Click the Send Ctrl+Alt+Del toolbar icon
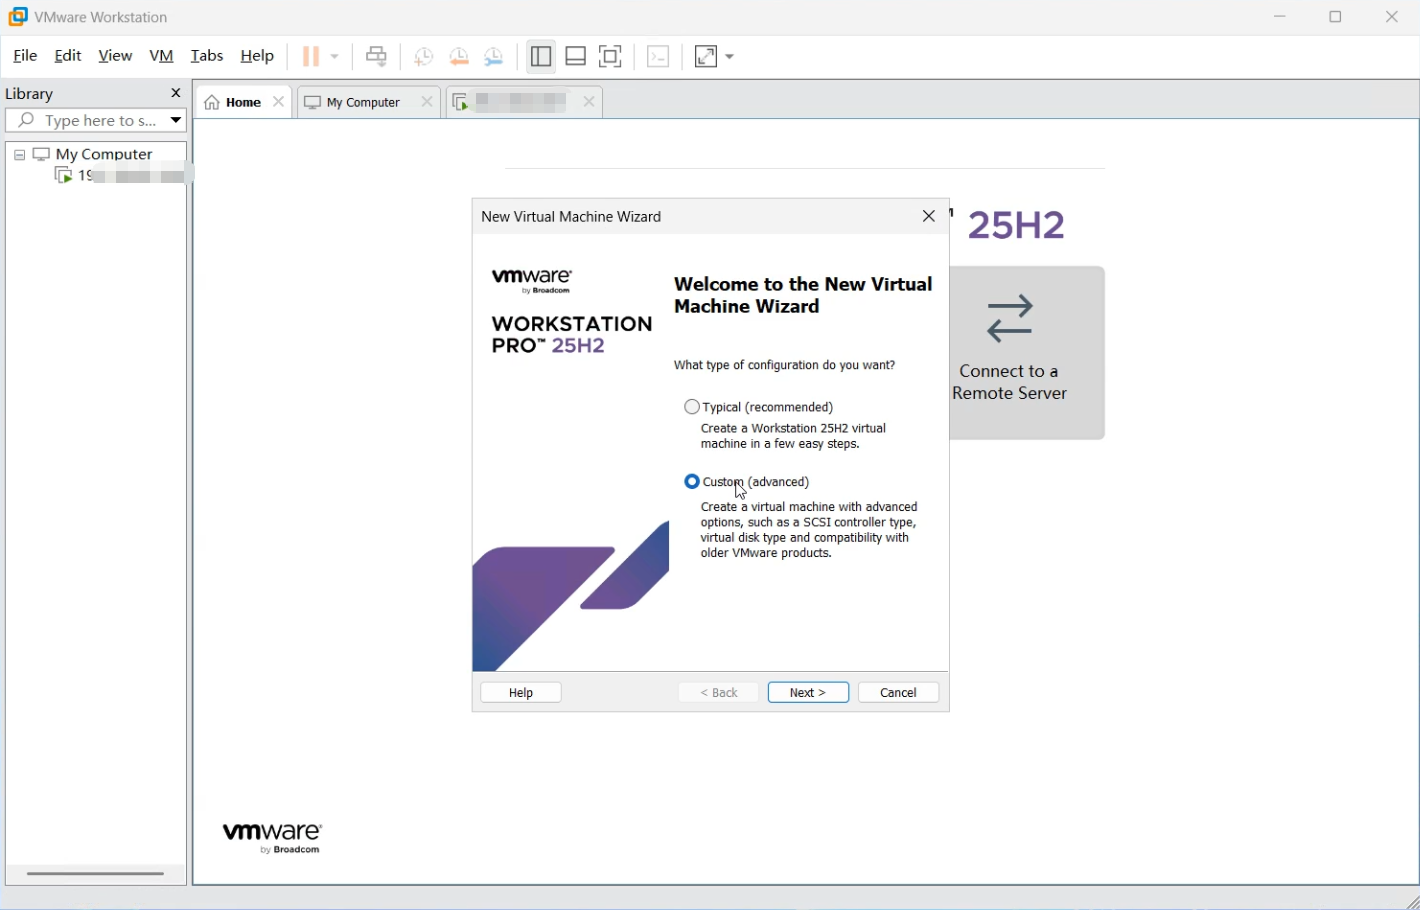Image resolution: width=1420 pixels, height=910 pixels. (x=377, y=57)
